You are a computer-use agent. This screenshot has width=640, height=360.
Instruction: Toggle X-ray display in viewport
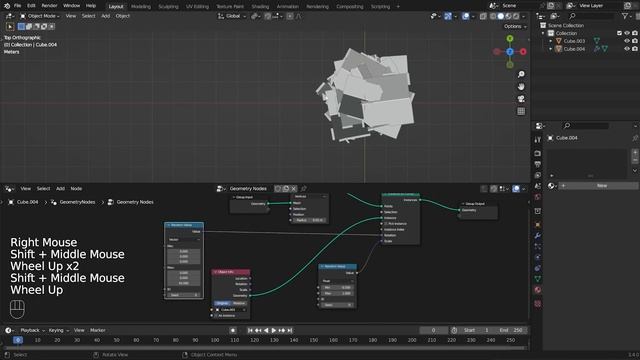[x=483, y=16]
